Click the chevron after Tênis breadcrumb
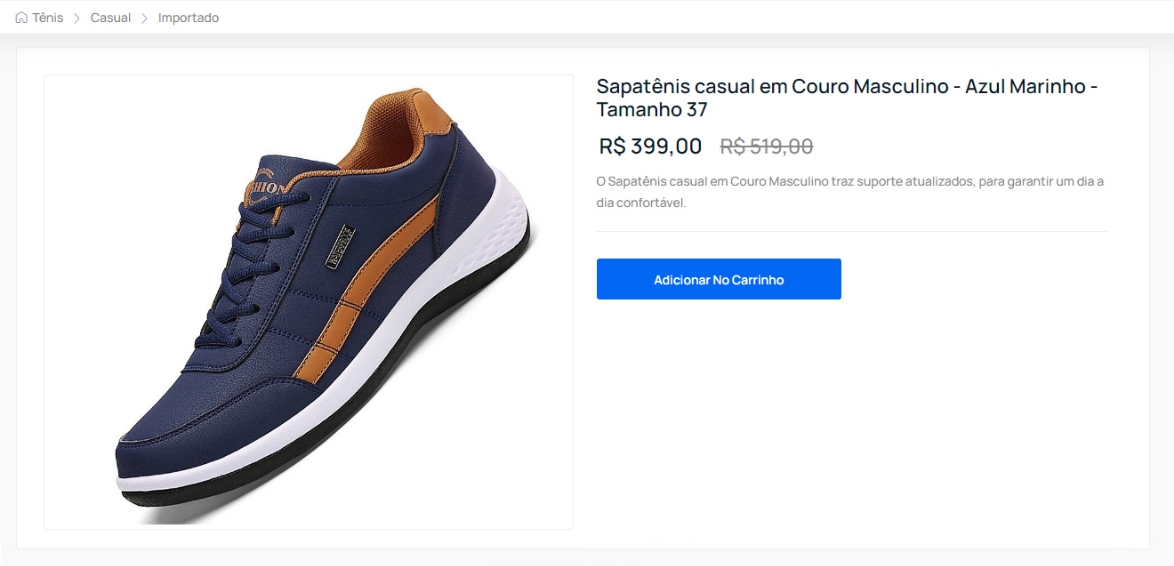The width and height of the screenshot is (1174, 566). pyautogui.click(x=76, y=18)
